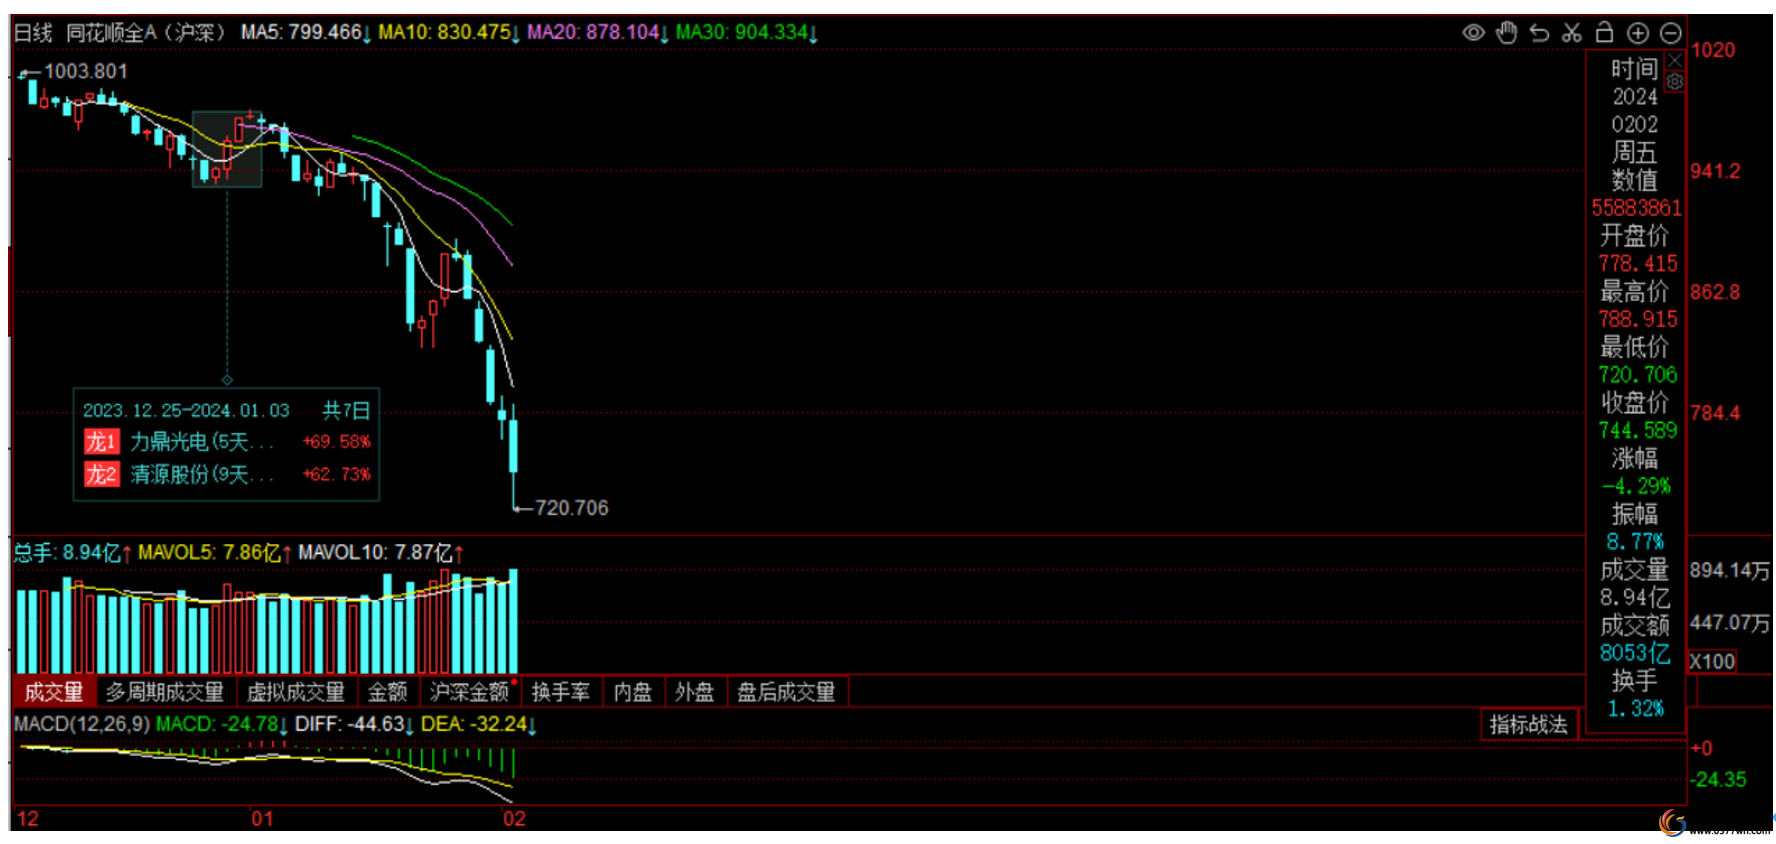Click 成交量 8.94亿 value in panel
1776x844 pixels.
pos(1635,598)
